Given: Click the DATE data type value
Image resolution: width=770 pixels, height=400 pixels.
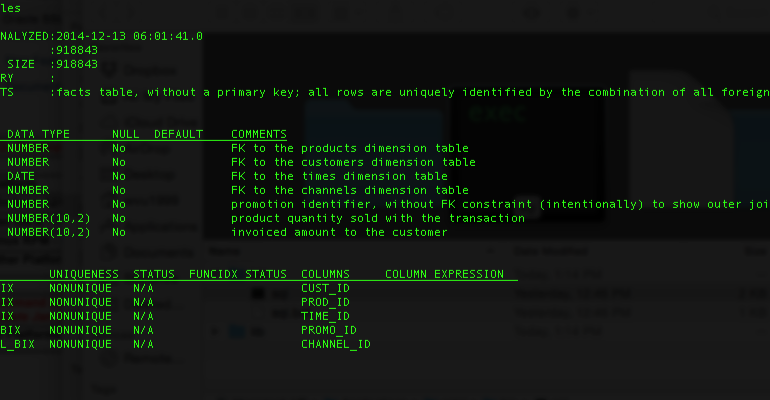Looking at the screenshot, I should coord(21,176).
